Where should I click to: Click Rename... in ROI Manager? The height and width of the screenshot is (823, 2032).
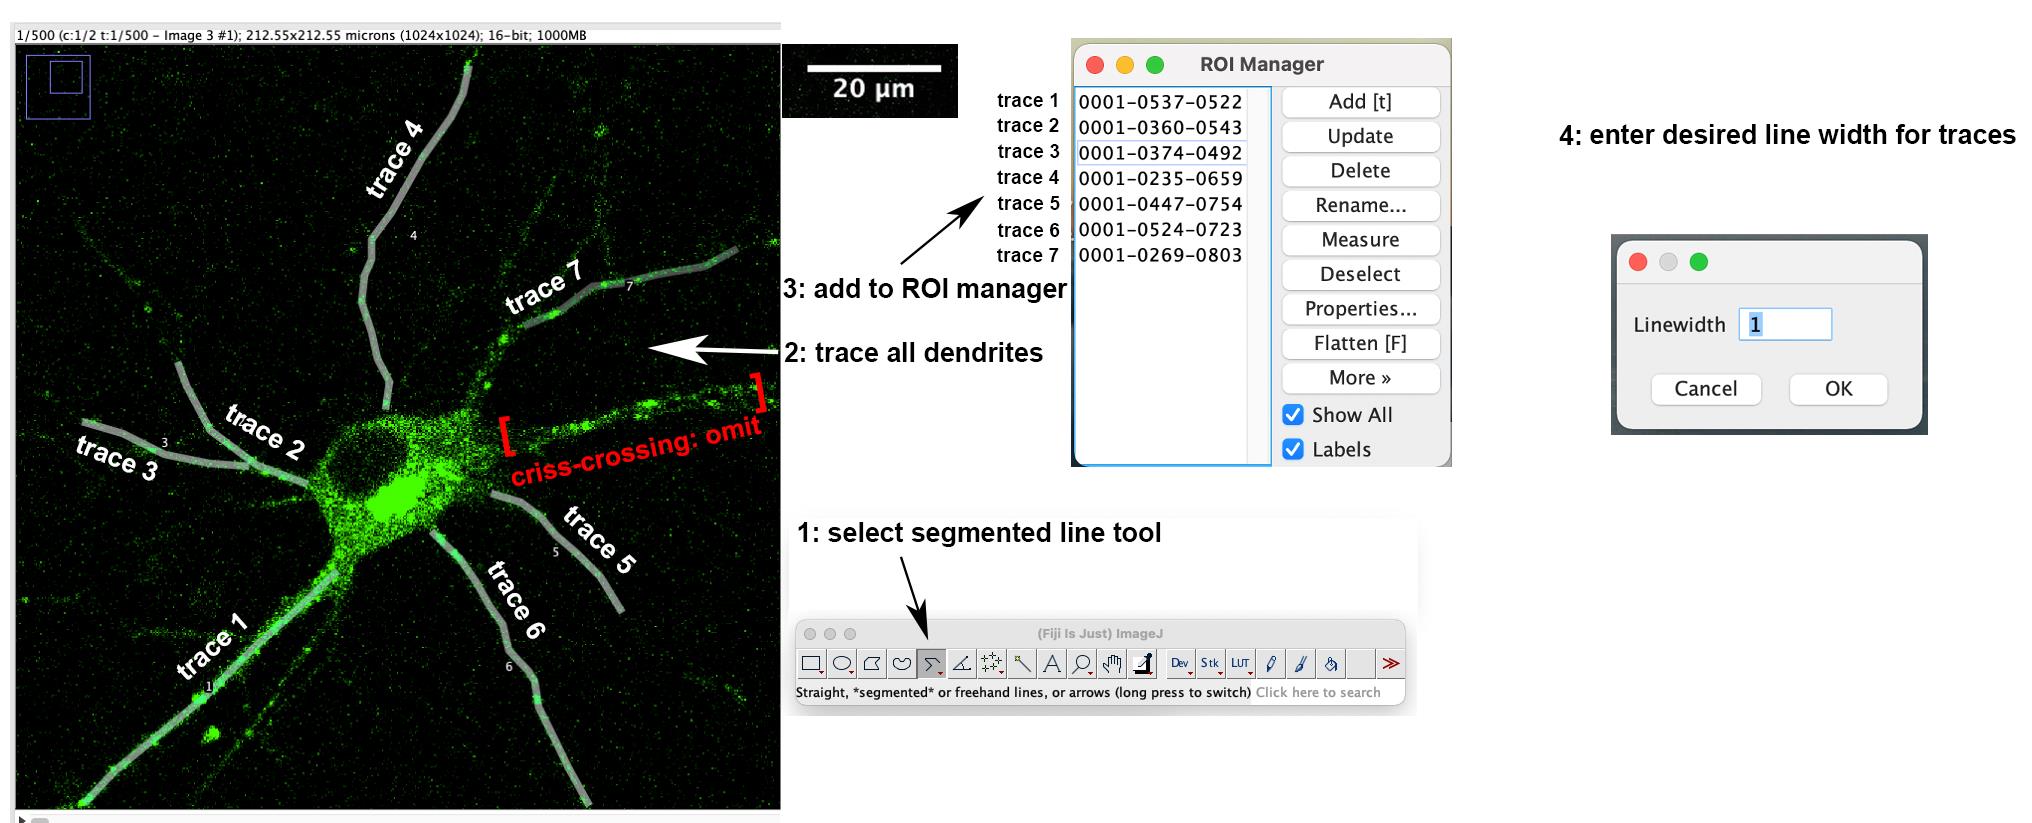point(1360,205)
